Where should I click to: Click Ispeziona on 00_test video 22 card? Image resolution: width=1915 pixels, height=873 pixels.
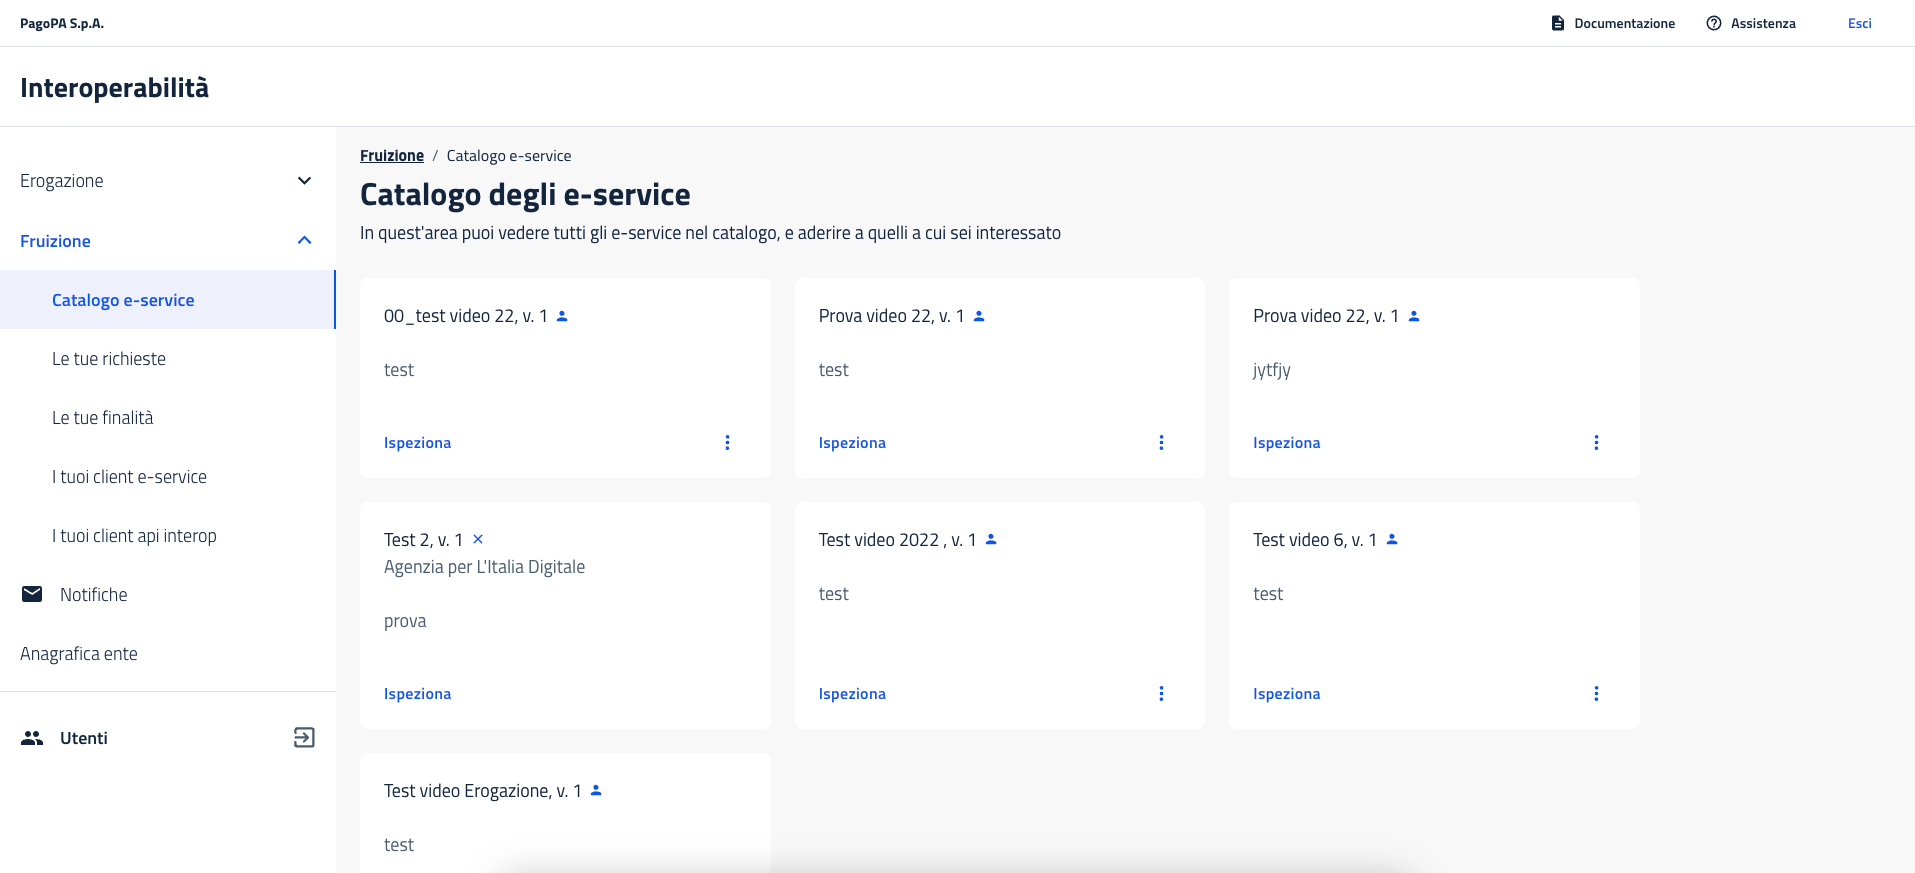pyautogui.click(x=417, y=442)
